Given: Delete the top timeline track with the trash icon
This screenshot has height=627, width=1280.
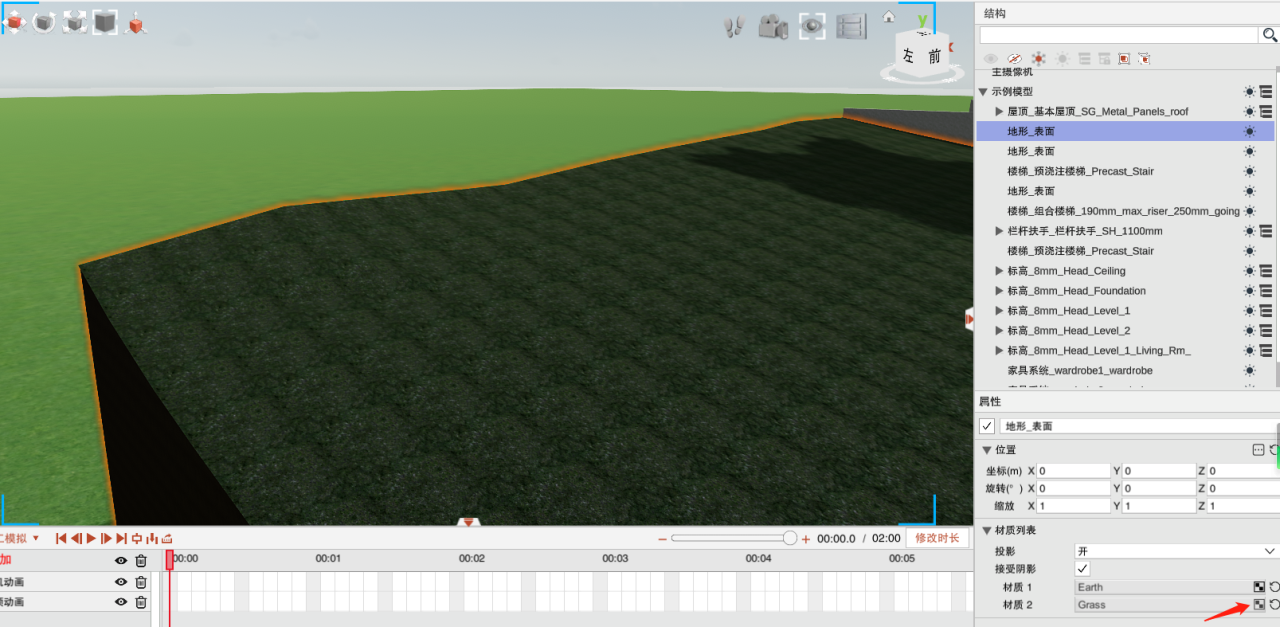Looking at the screenshot, I should pyautogui.click(x=141, y=561).
